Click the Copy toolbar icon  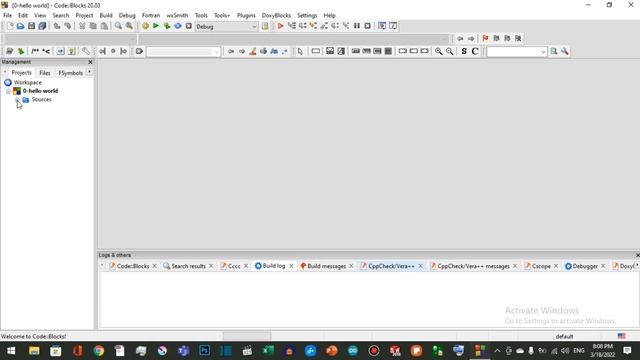click(93, 26)
